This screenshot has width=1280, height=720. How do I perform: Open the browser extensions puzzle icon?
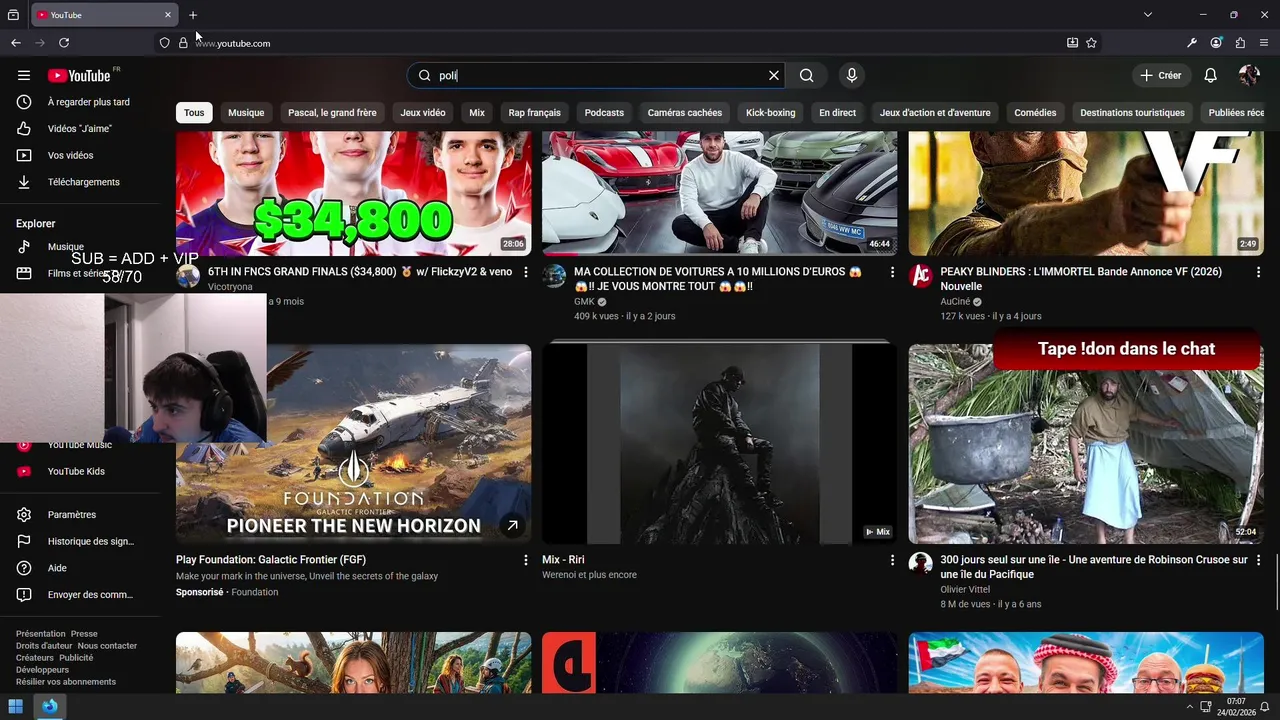1240,43
